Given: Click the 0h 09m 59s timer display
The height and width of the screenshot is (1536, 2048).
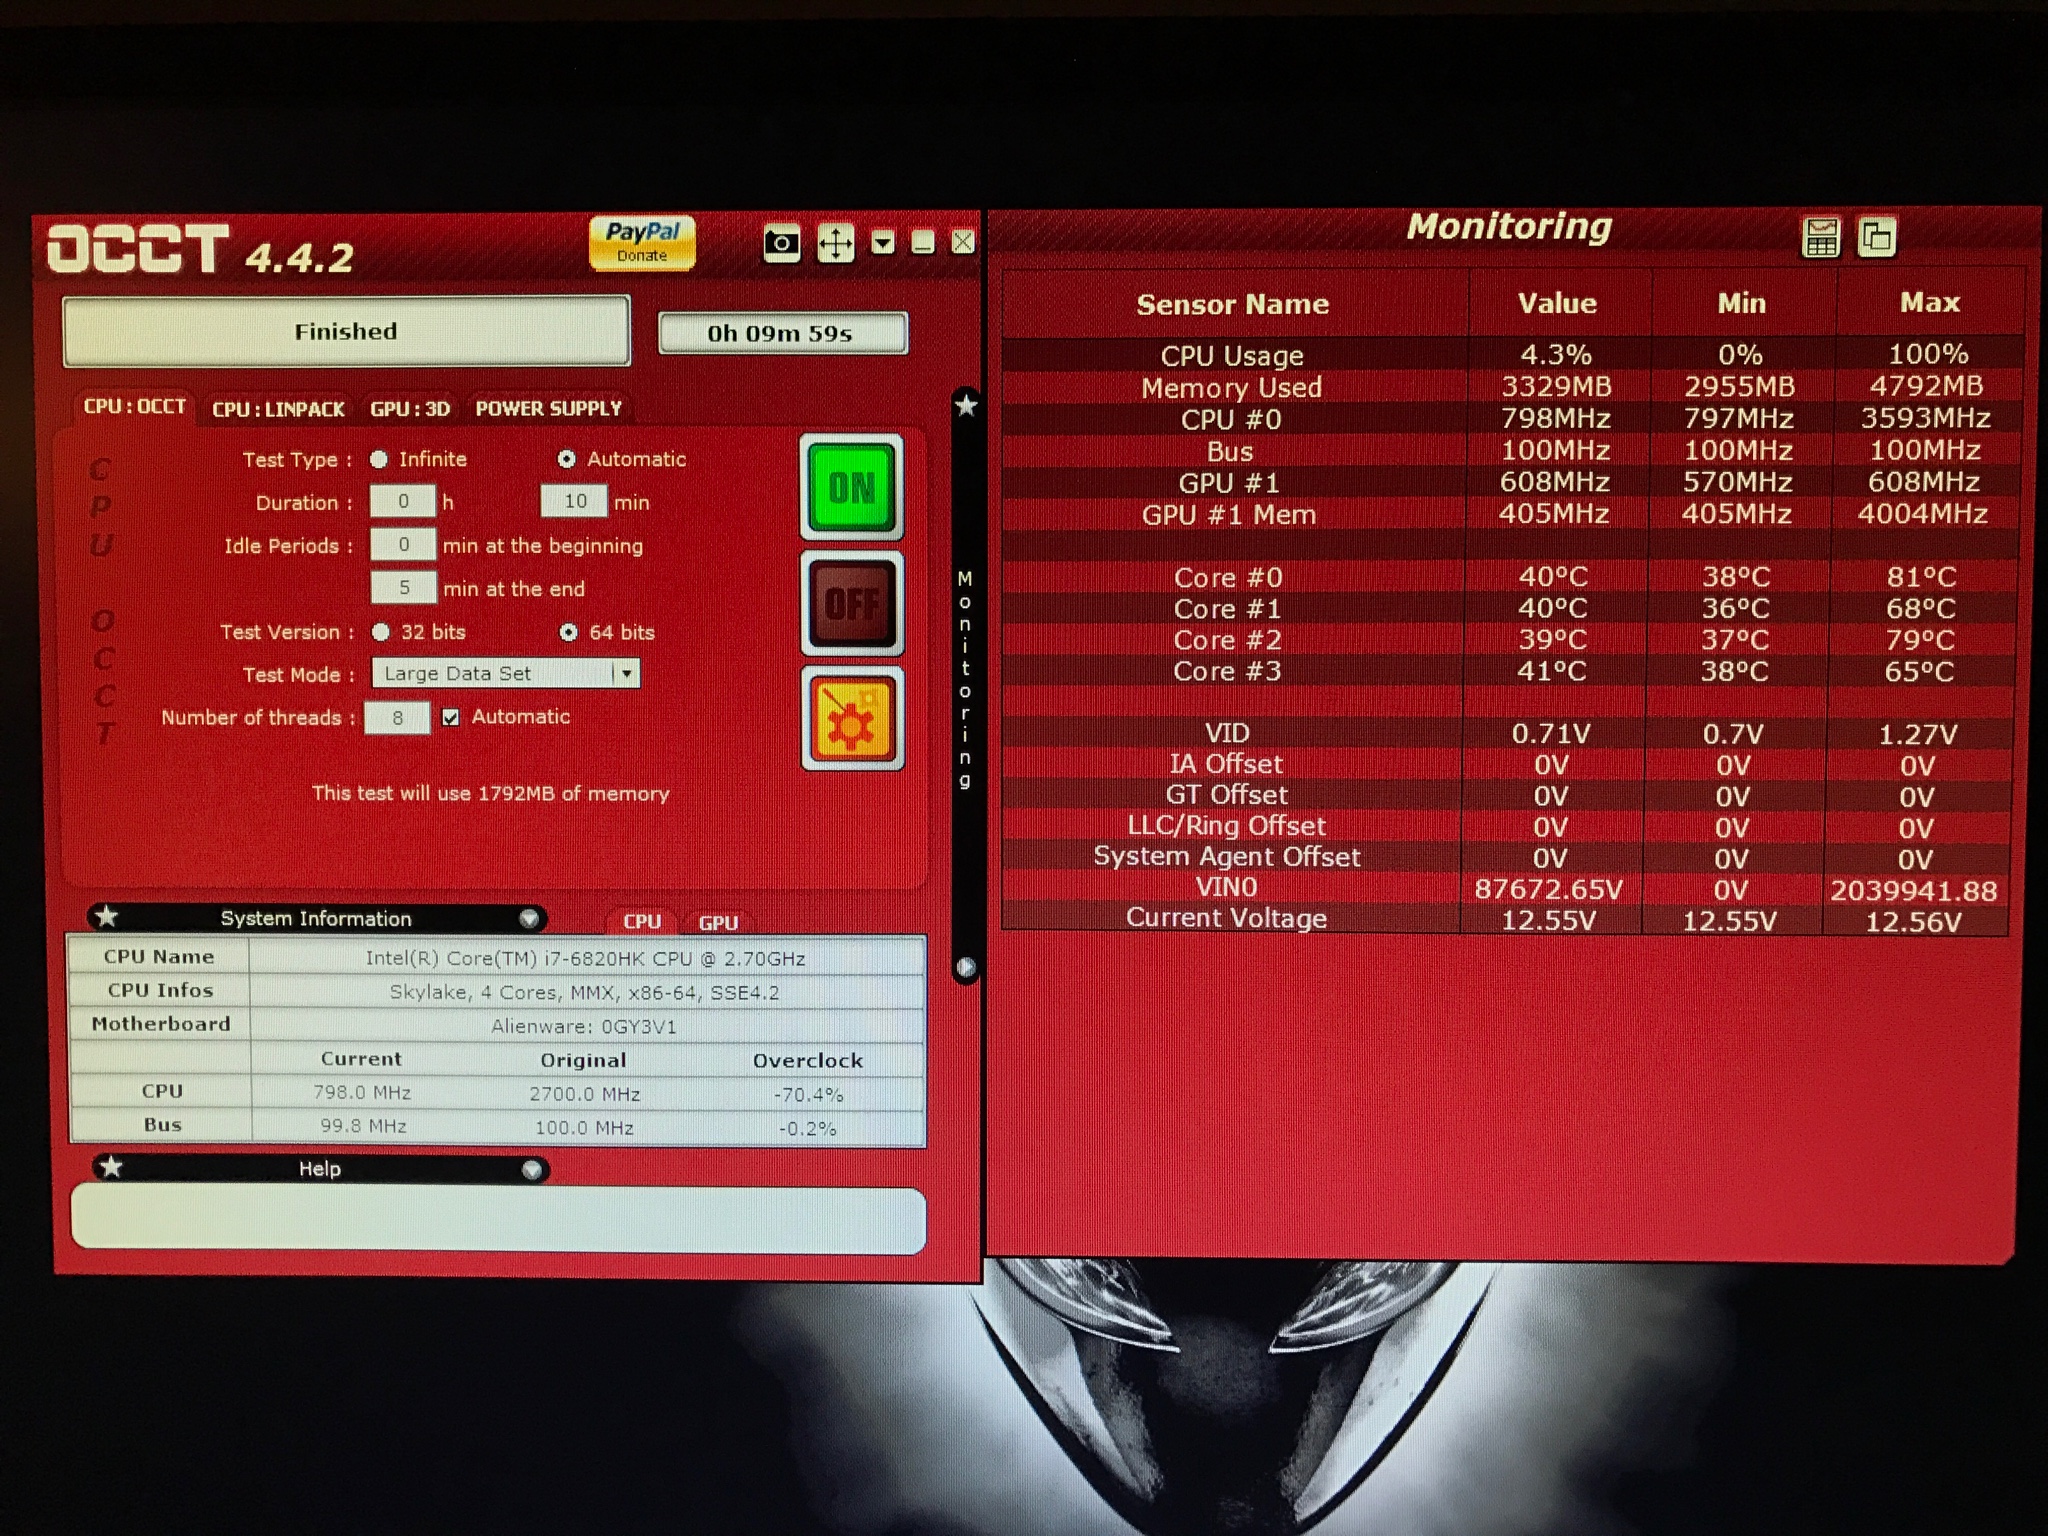Looking at the screenshot, I should [x=782, y=333].
